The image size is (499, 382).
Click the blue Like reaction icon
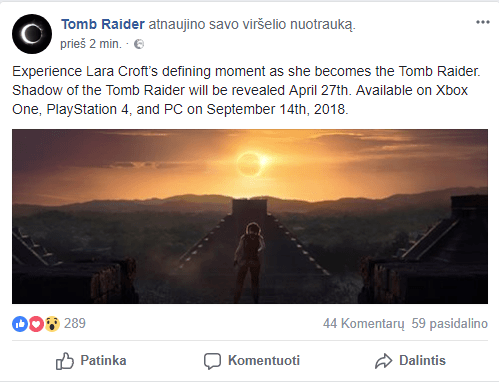pos(20,323)
